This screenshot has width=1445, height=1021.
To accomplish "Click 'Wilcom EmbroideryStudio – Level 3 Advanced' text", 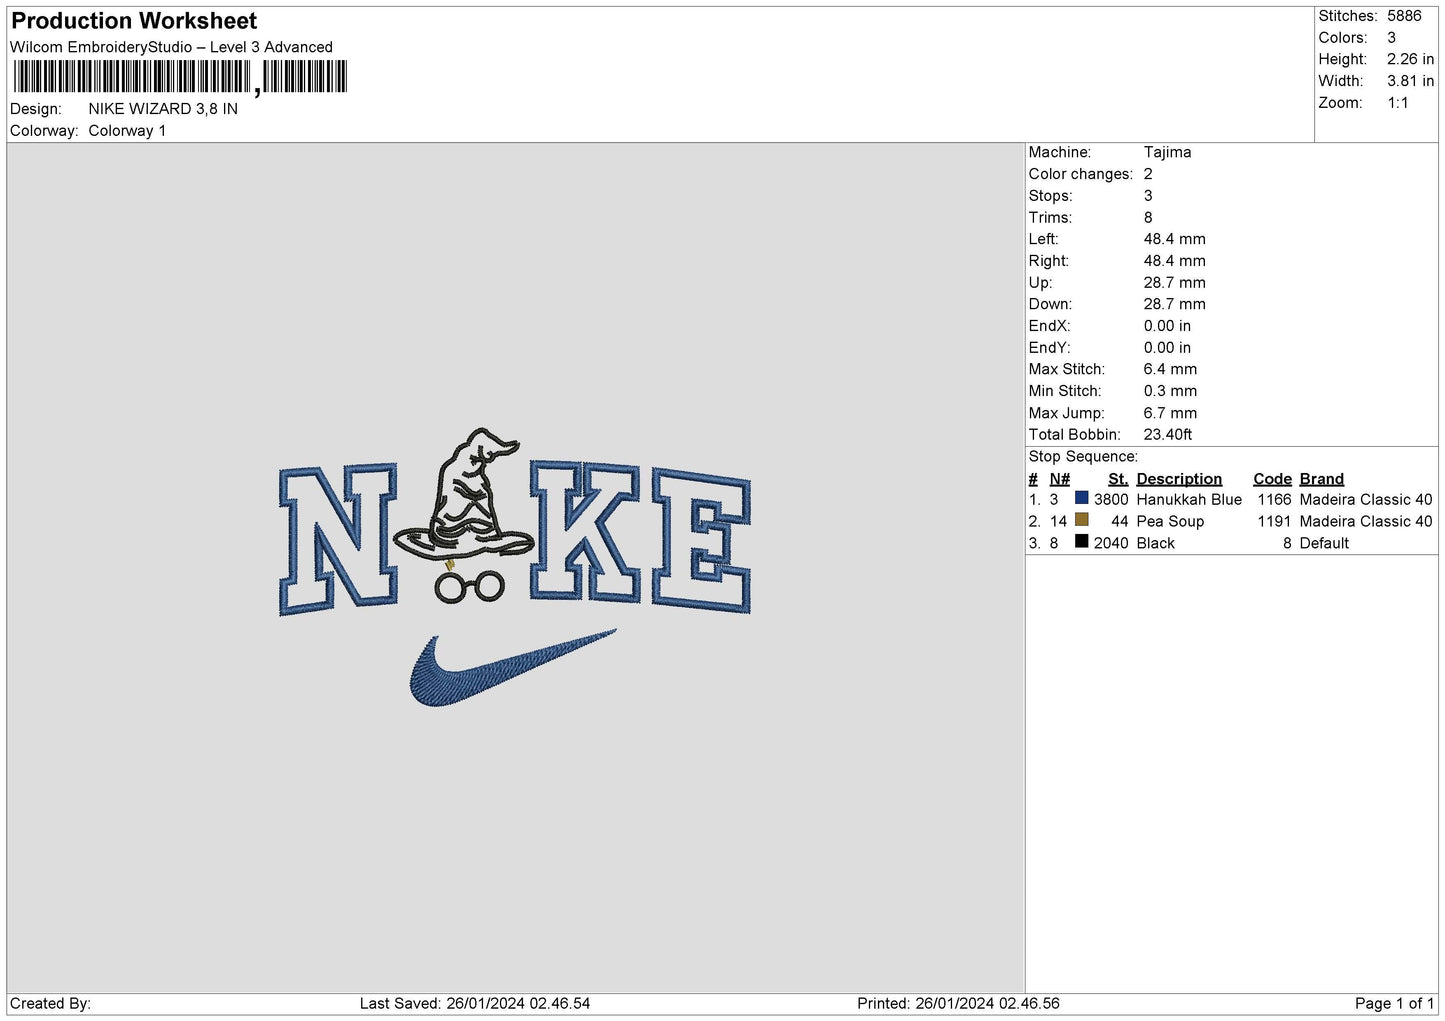I will 171,47.
